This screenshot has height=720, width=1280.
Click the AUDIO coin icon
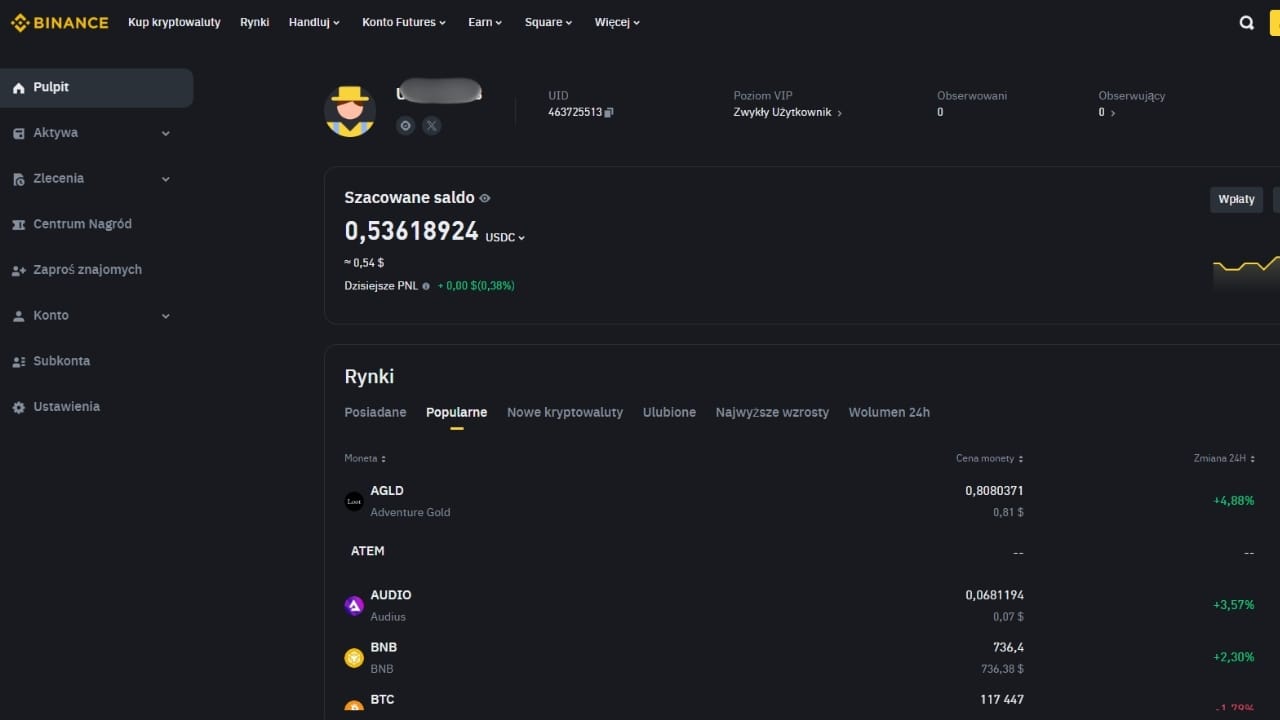click(x=354, y=605)
